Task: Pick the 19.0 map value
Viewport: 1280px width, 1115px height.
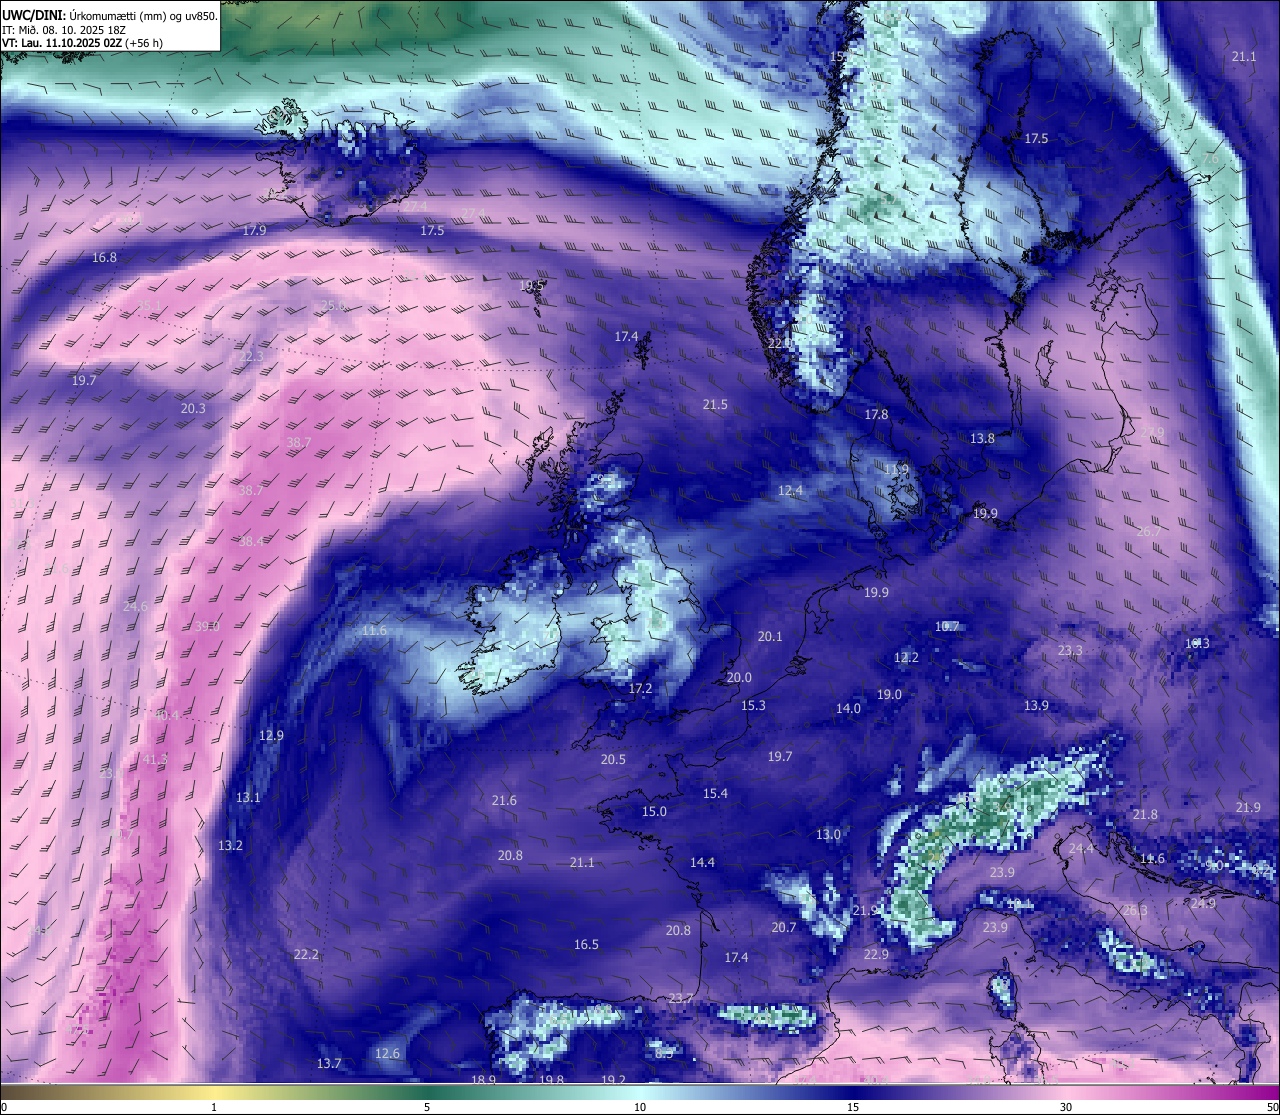Action: click(x=889, y=694)
